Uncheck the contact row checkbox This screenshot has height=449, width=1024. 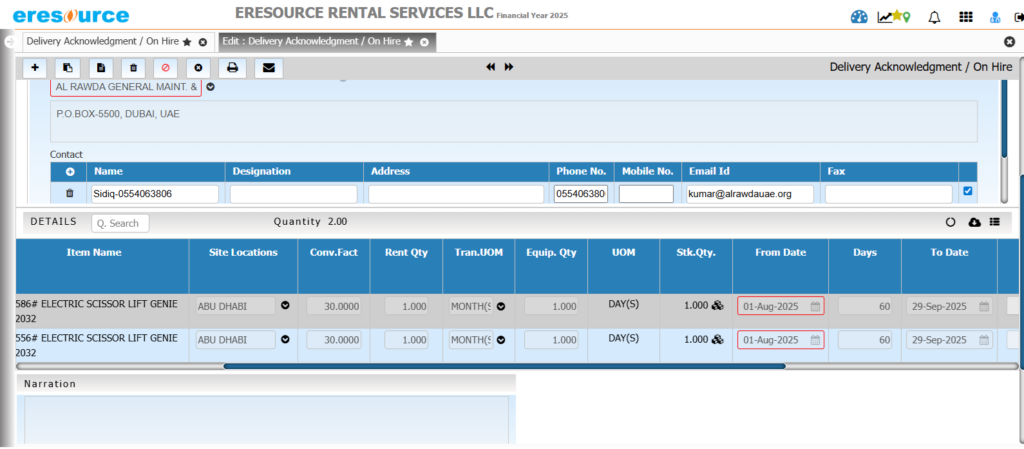coord(967,192)
